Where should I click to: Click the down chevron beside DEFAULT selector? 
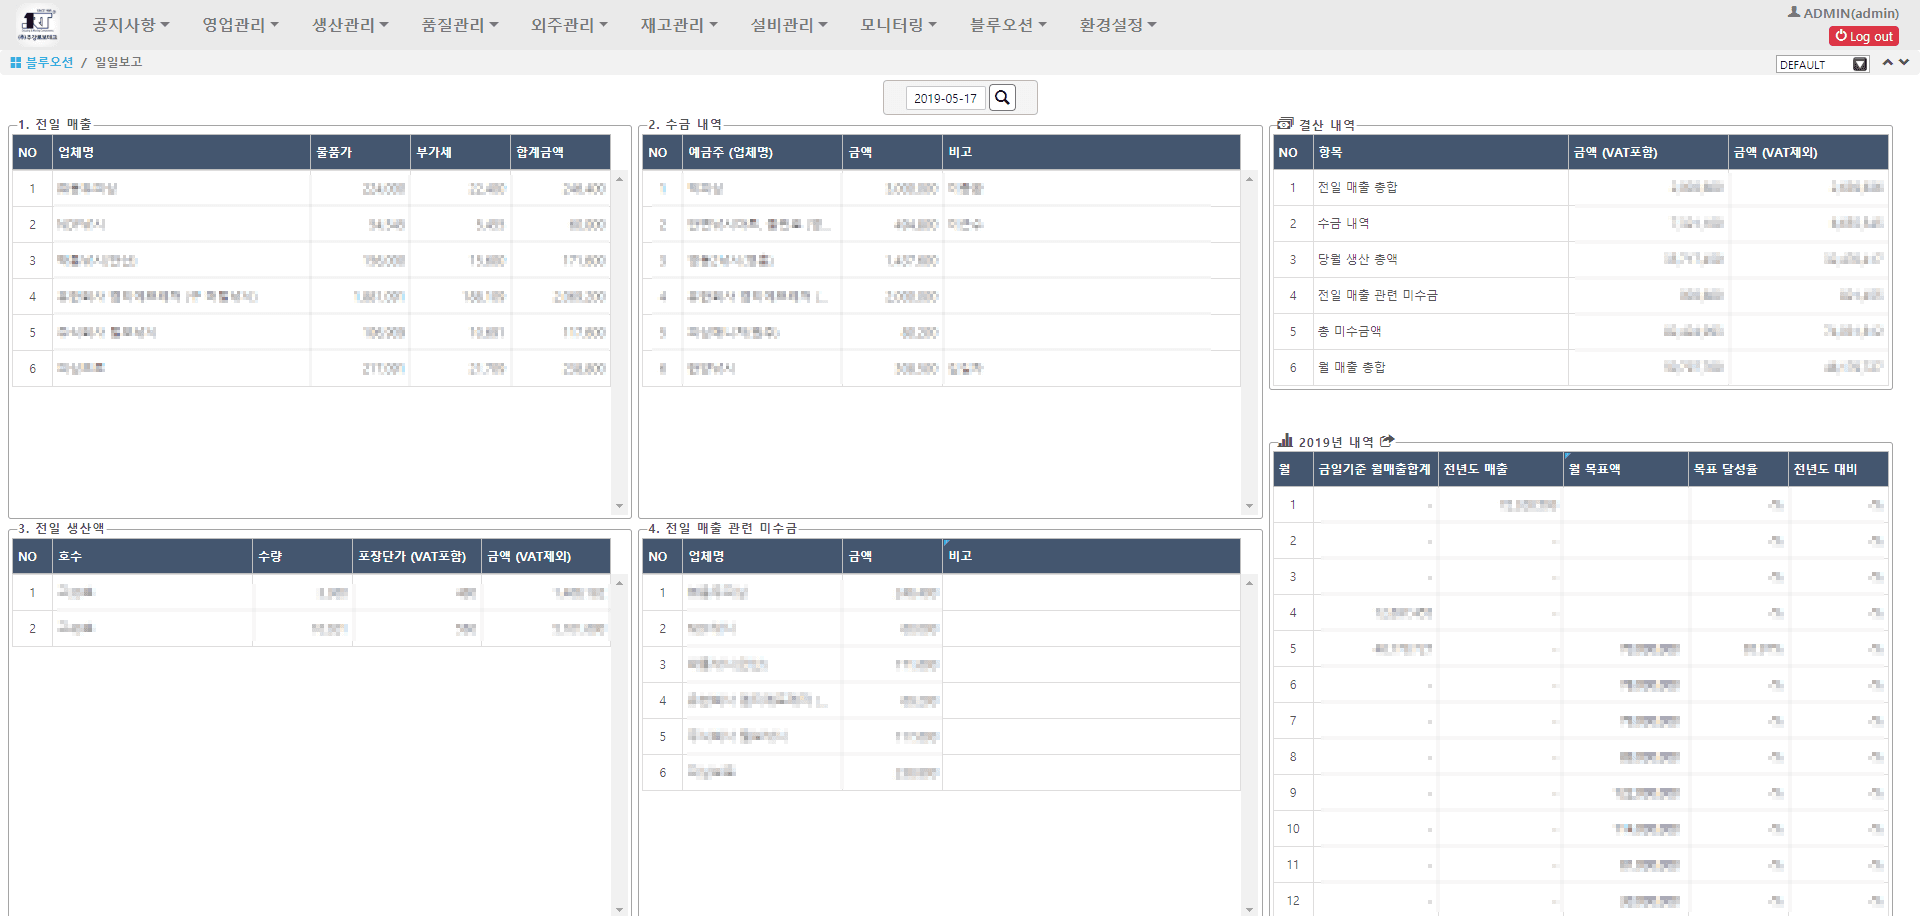1903,62
